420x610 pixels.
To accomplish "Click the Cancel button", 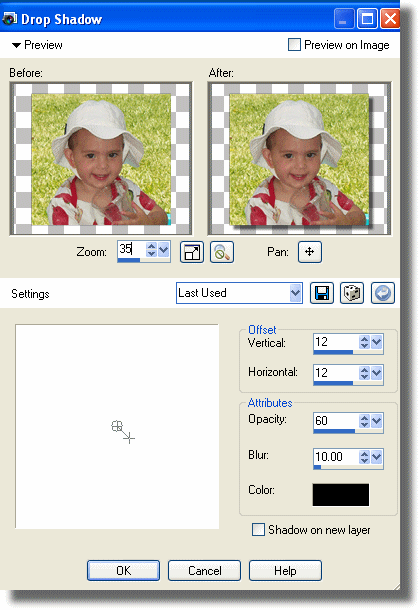I will 204,570.
